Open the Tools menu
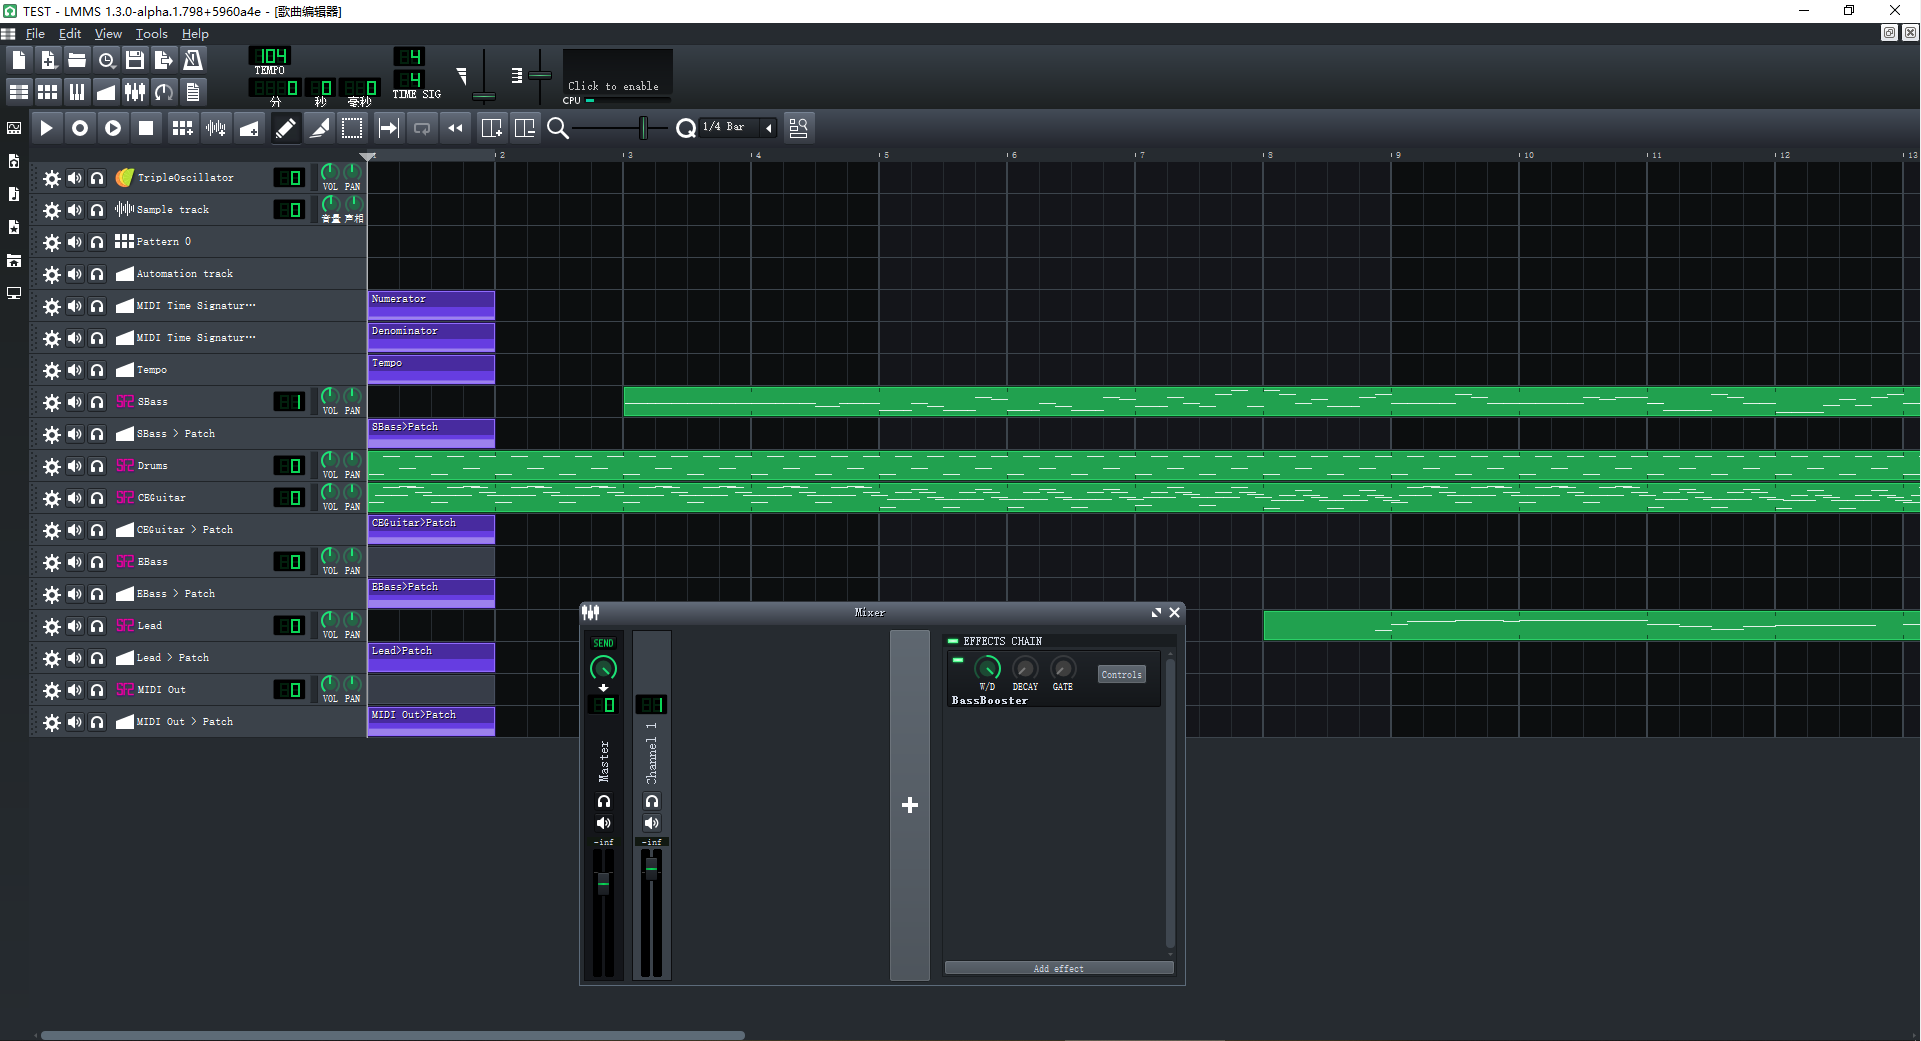The height and width of the screenshot is (1041, 1921). coord(151,34)
